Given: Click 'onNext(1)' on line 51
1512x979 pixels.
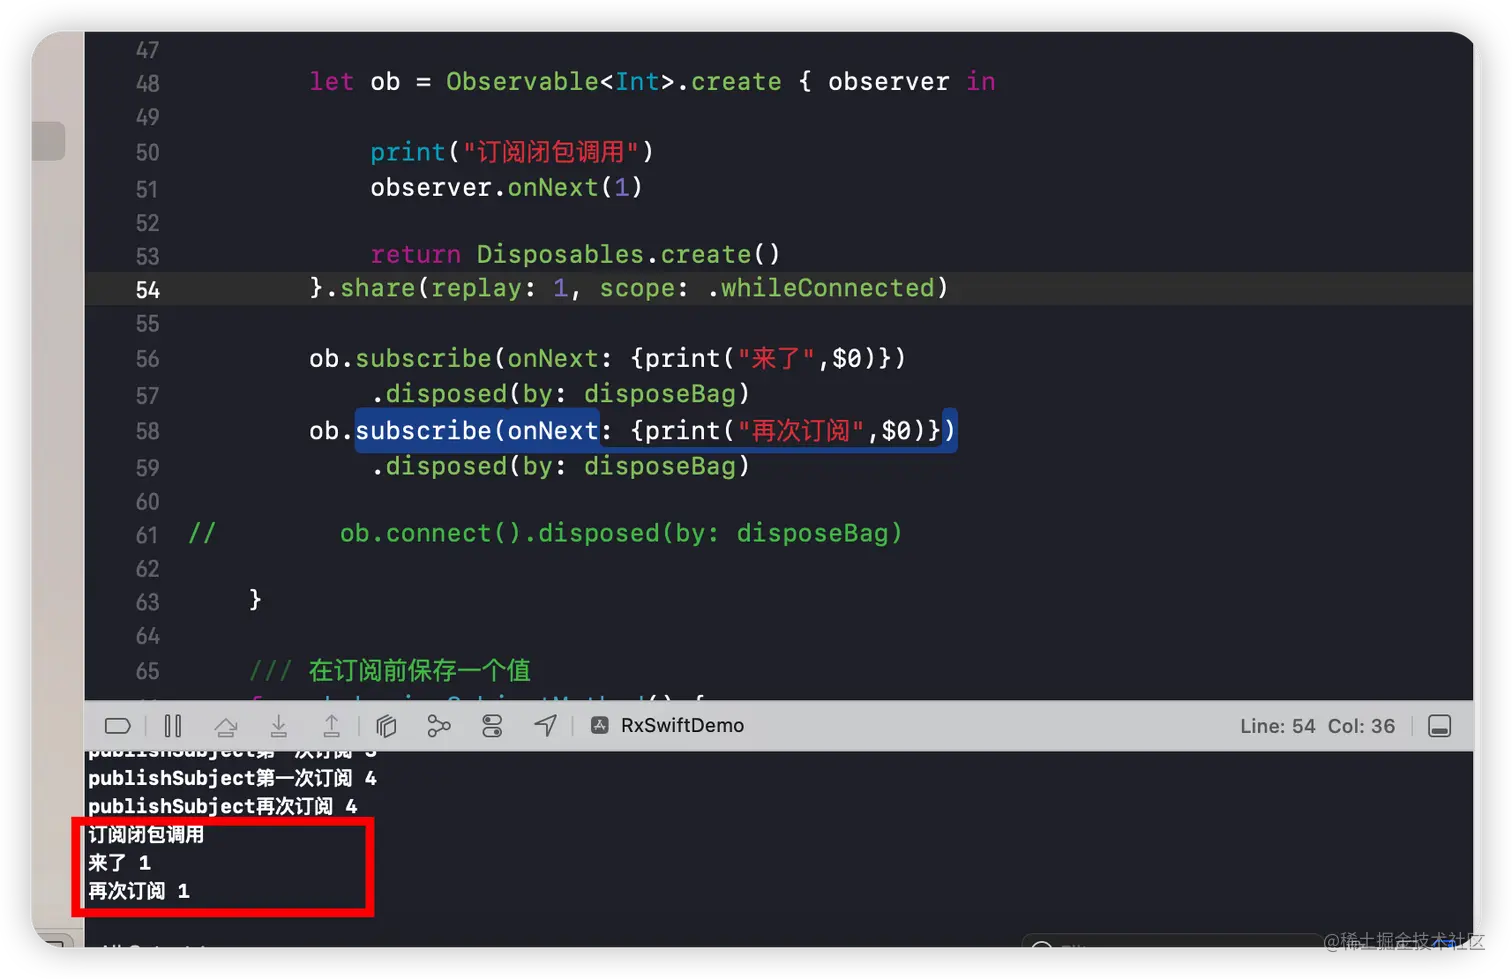Looking at the screenshot, I should pos(575,187).
